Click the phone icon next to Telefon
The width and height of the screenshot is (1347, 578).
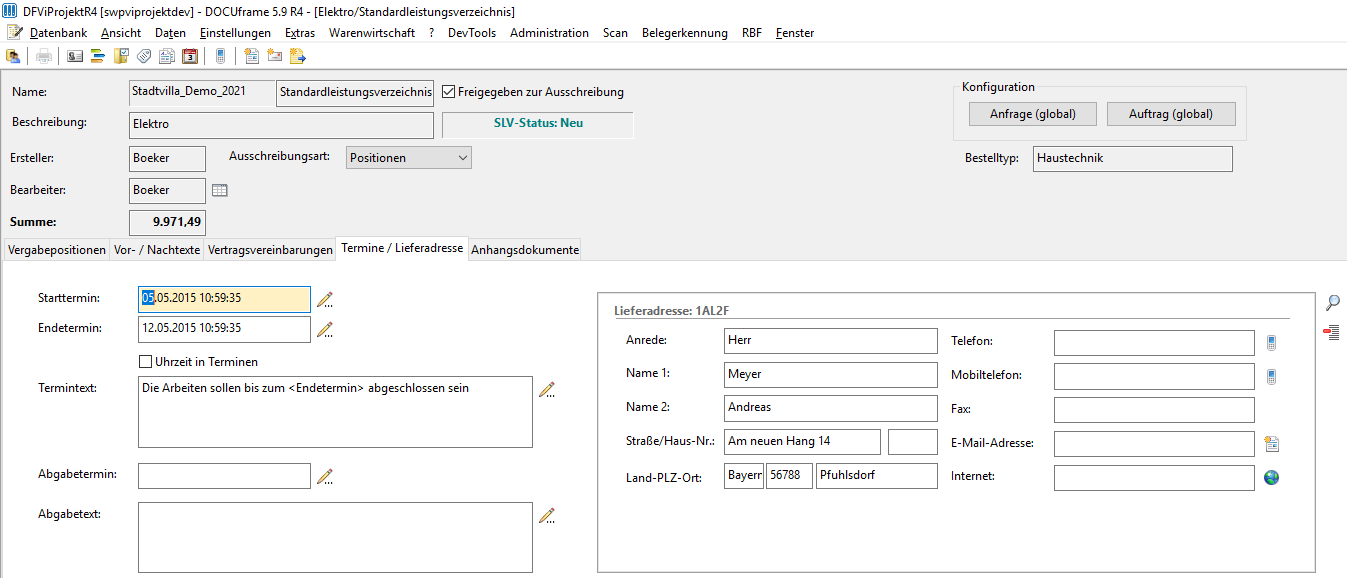(1271, 343)
